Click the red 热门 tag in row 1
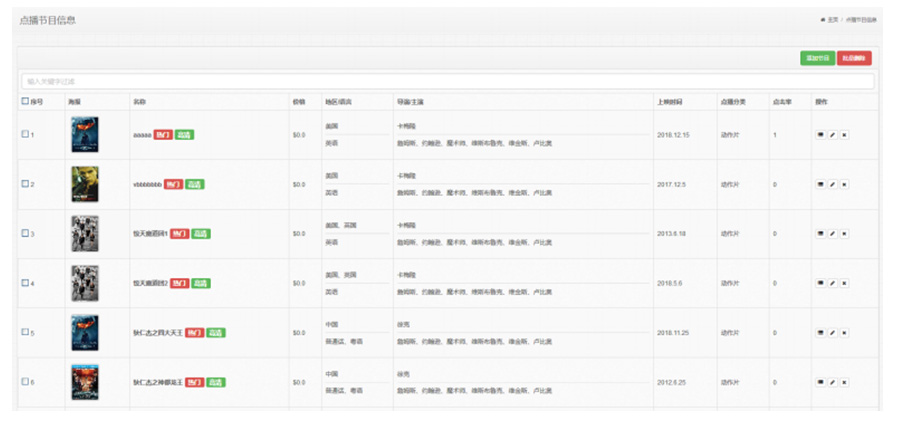 click(x=164, y=135)
